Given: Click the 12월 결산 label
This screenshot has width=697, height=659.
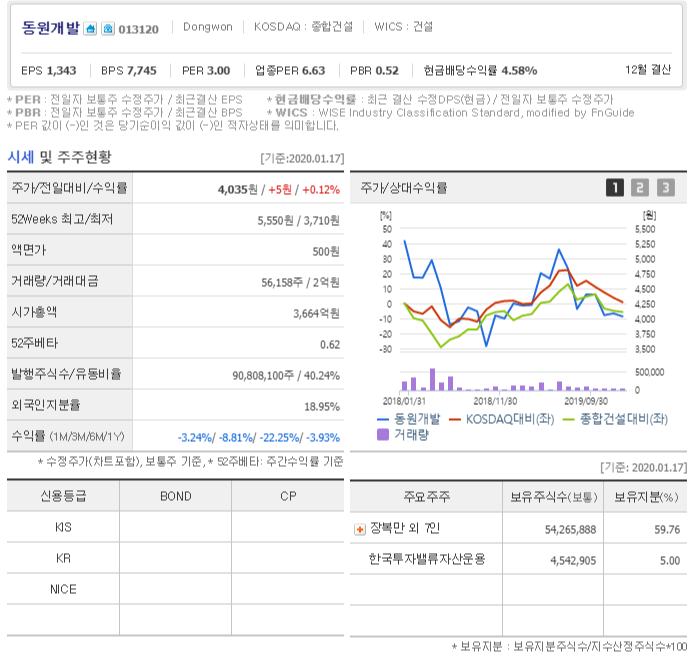Looking at the screenshot, I should click(x=648, y=70).
